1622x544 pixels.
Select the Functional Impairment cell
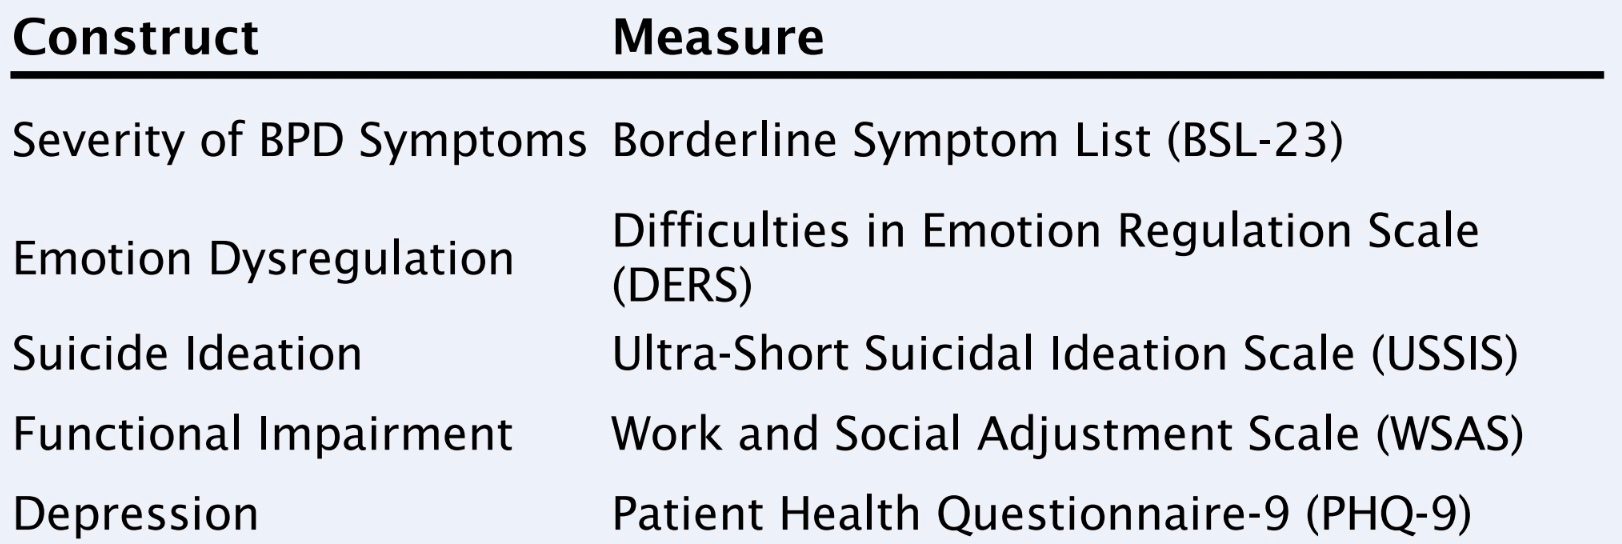point(262,434)
